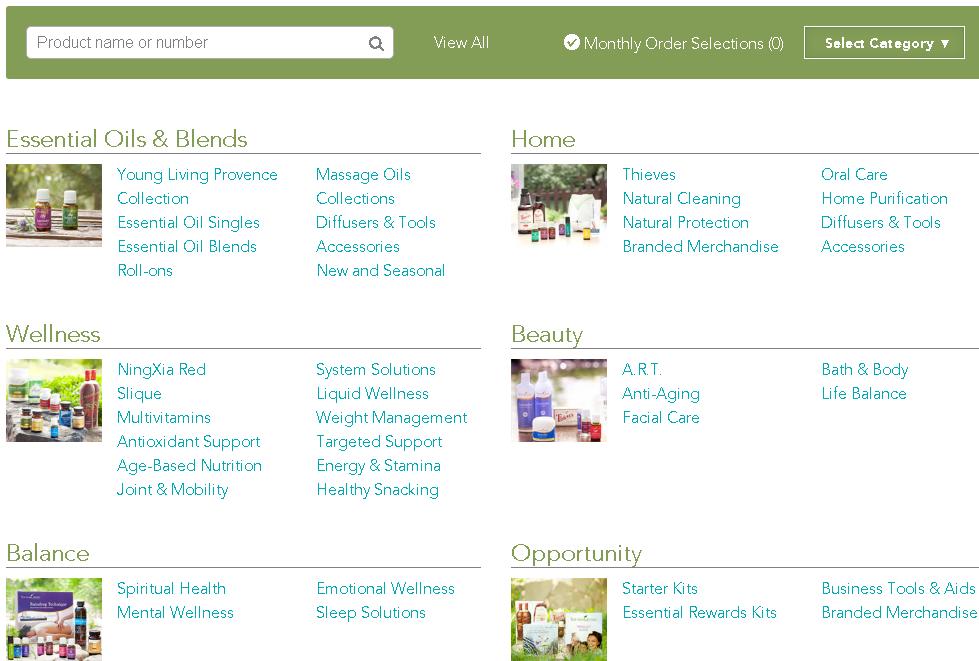The width and height of the screenshot is (979, 661).
Task: Open Branded Merchandise under Home
Action: coord(700,247)
